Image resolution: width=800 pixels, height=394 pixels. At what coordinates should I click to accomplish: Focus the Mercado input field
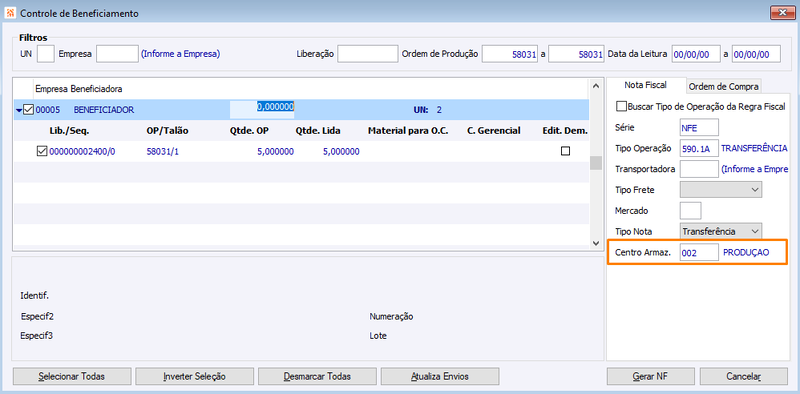tap(691, 210)
